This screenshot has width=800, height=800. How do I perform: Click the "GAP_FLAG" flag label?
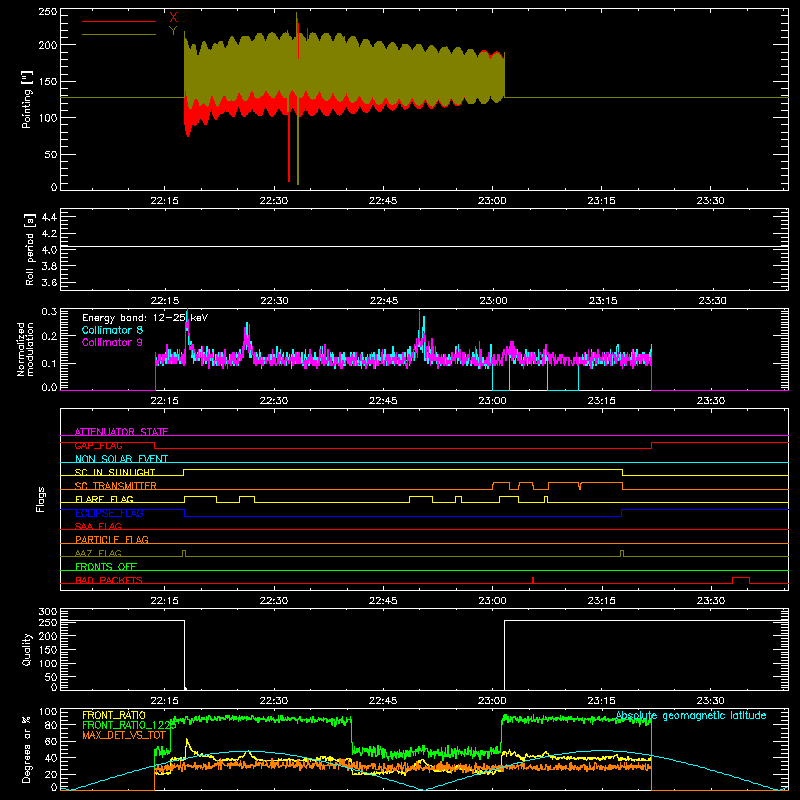pyautogui.click(x=98, y=445)
